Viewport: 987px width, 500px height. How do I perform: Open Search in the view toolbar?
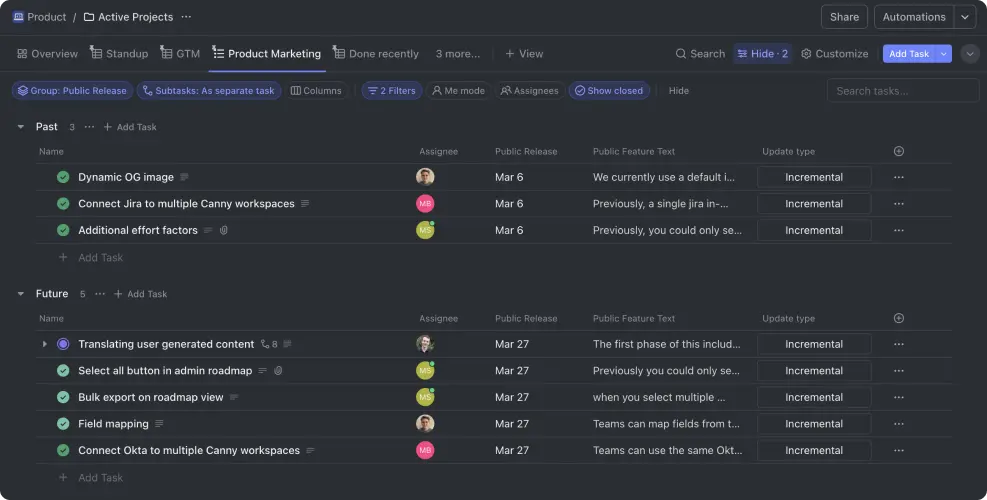click(x=700, y=54)
